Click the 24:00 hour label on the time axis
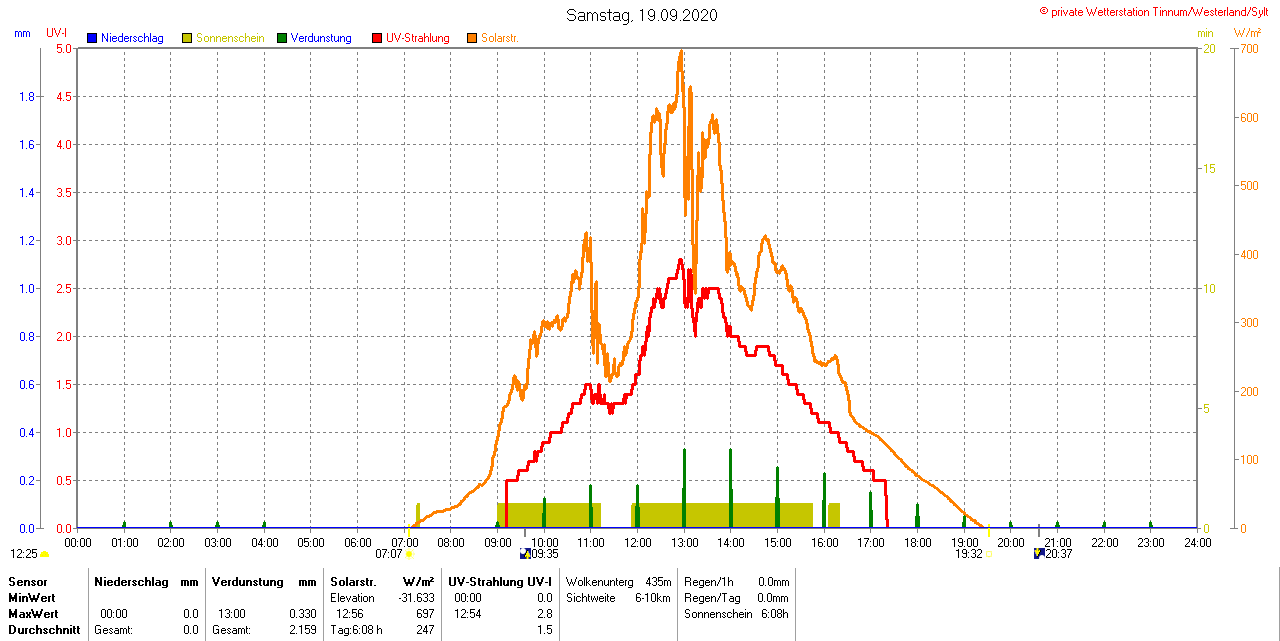The width and height of the screenshot is (1280, 641). (1197, 542)
